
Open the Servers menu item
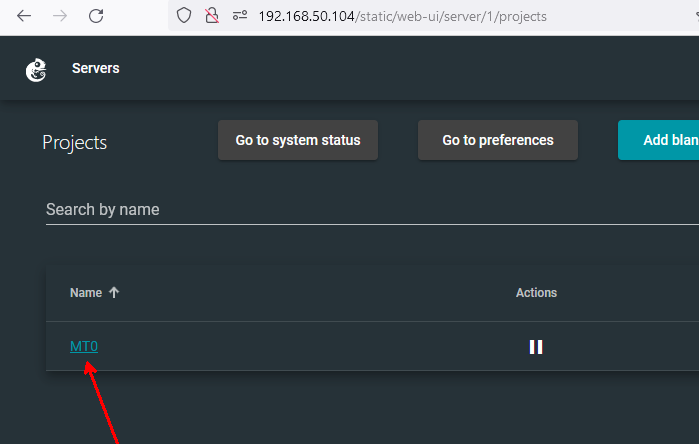coord(95,69)
